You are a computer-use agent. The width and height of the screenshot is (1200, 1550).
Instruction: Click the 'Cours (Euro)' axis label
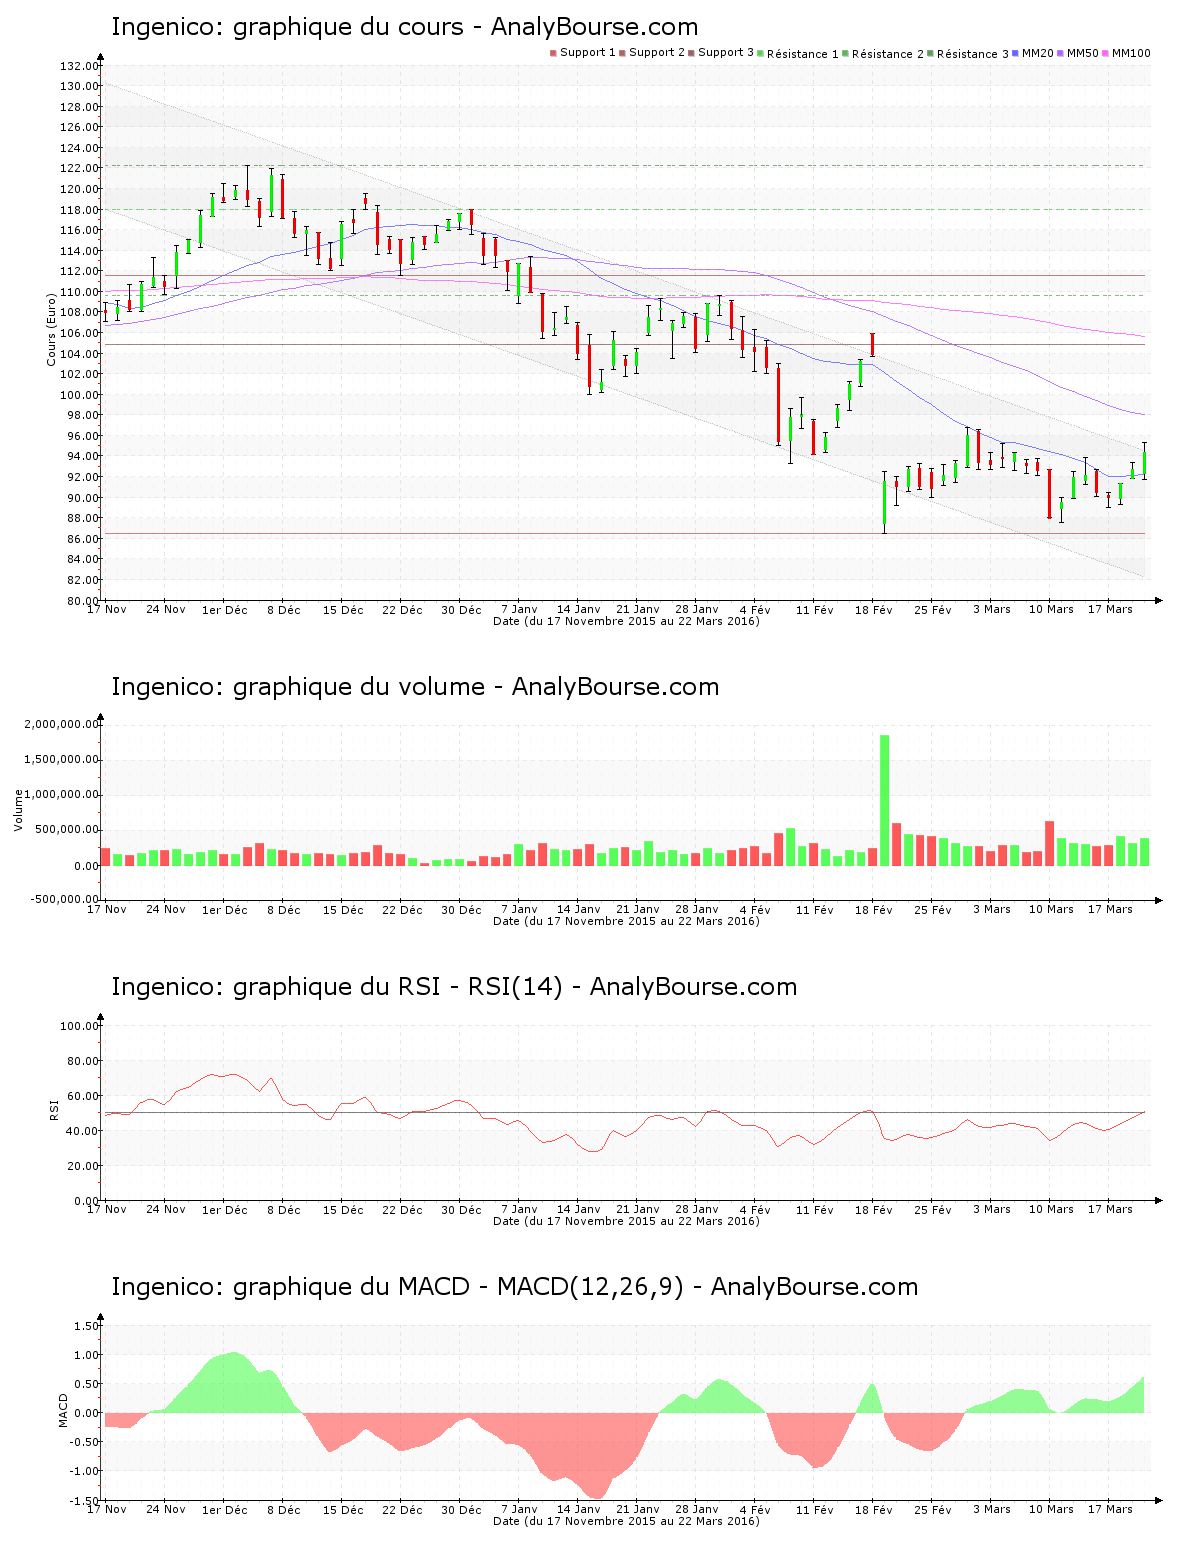51,329
